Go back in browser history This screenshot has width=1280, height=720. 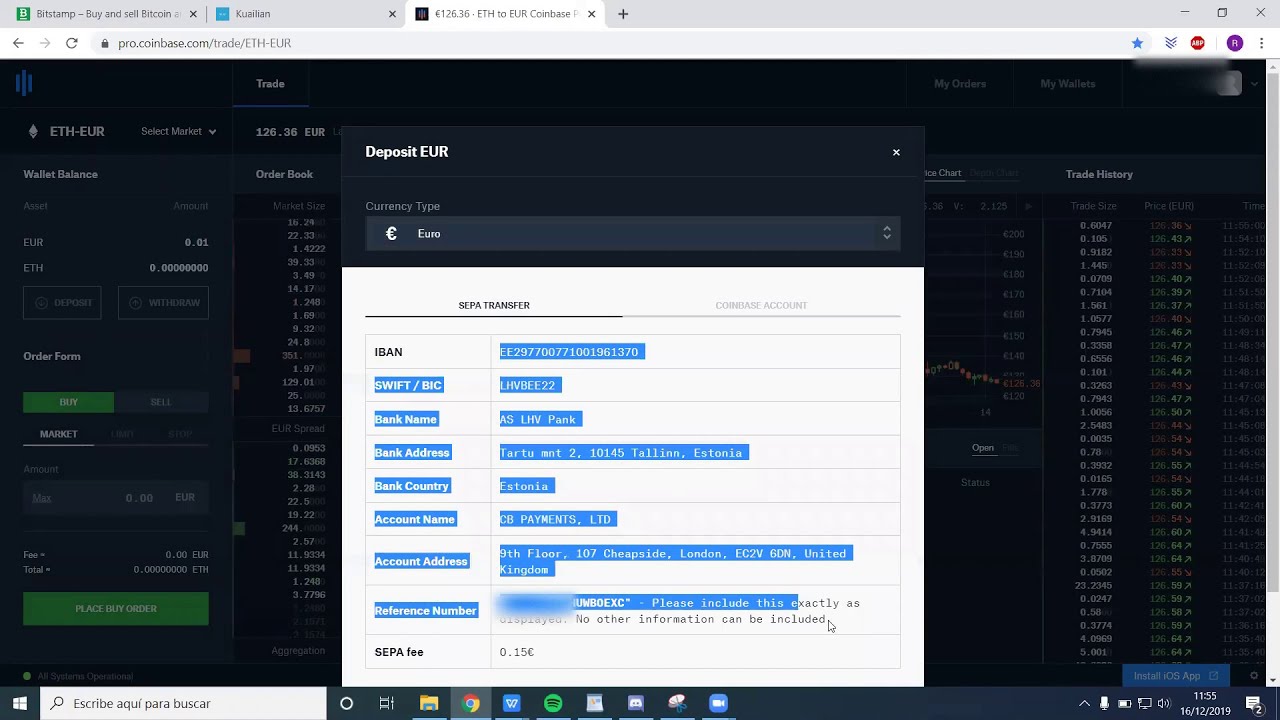click(18, 43)
